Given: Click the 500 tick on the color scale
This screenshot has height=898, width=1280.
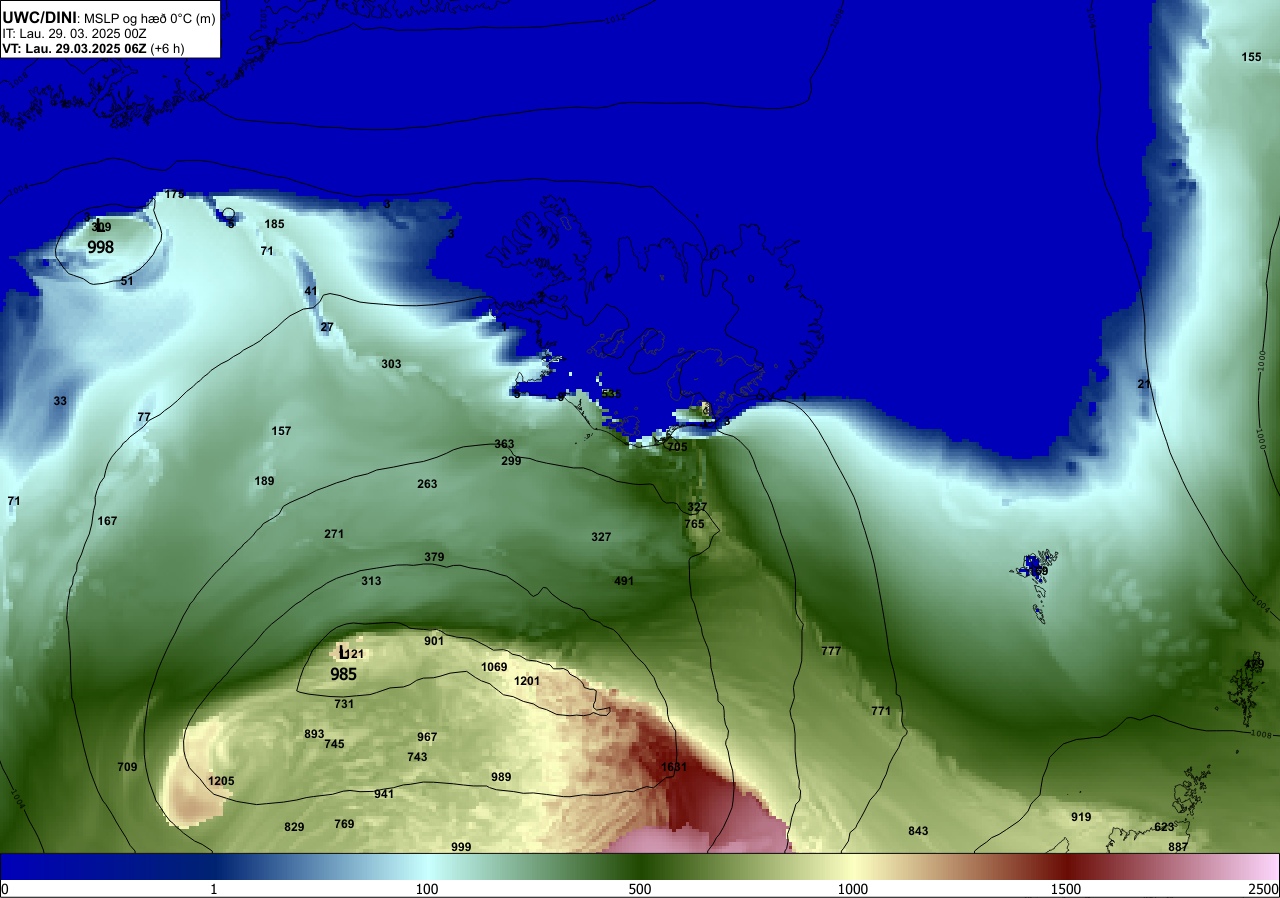Looking at the screenshot, I should [640, 888].
